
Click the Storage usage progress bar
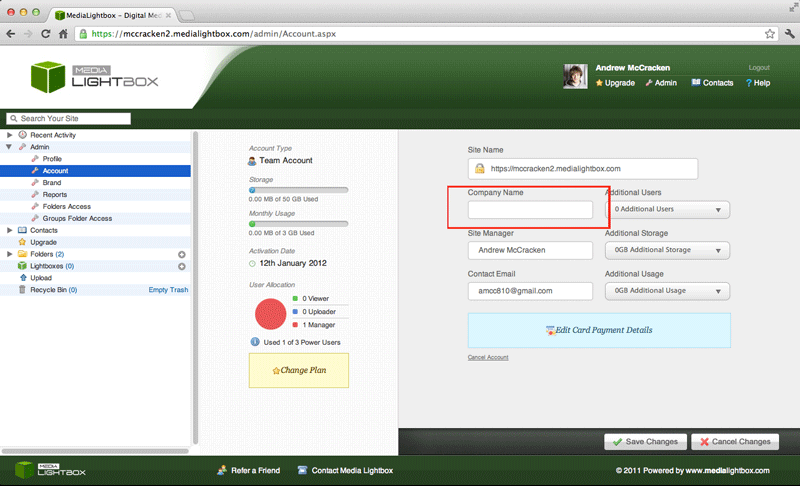tap(298, 189)
